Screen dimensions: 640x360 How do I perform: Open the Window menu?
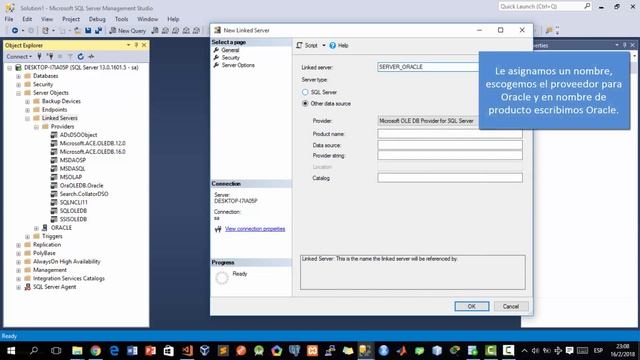coord(147,19)
